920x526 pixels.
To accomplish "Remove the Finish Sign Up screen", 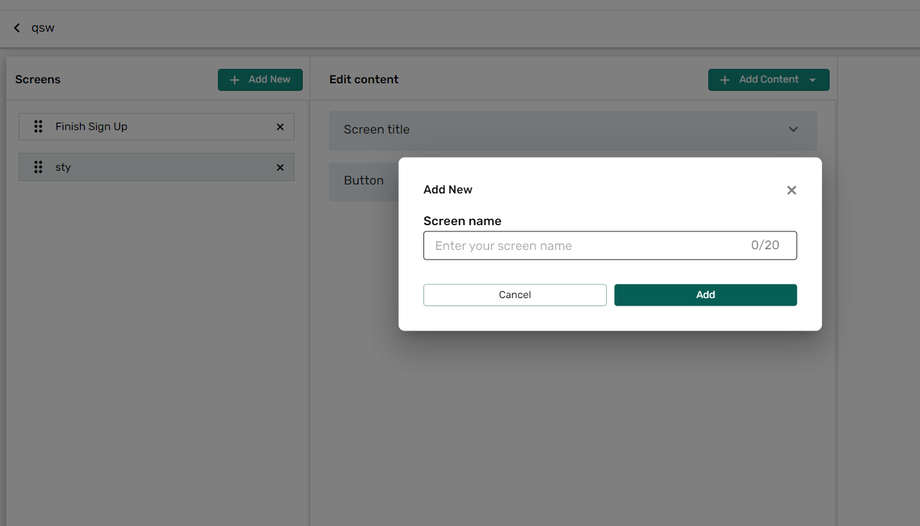I will click(280, 127).
